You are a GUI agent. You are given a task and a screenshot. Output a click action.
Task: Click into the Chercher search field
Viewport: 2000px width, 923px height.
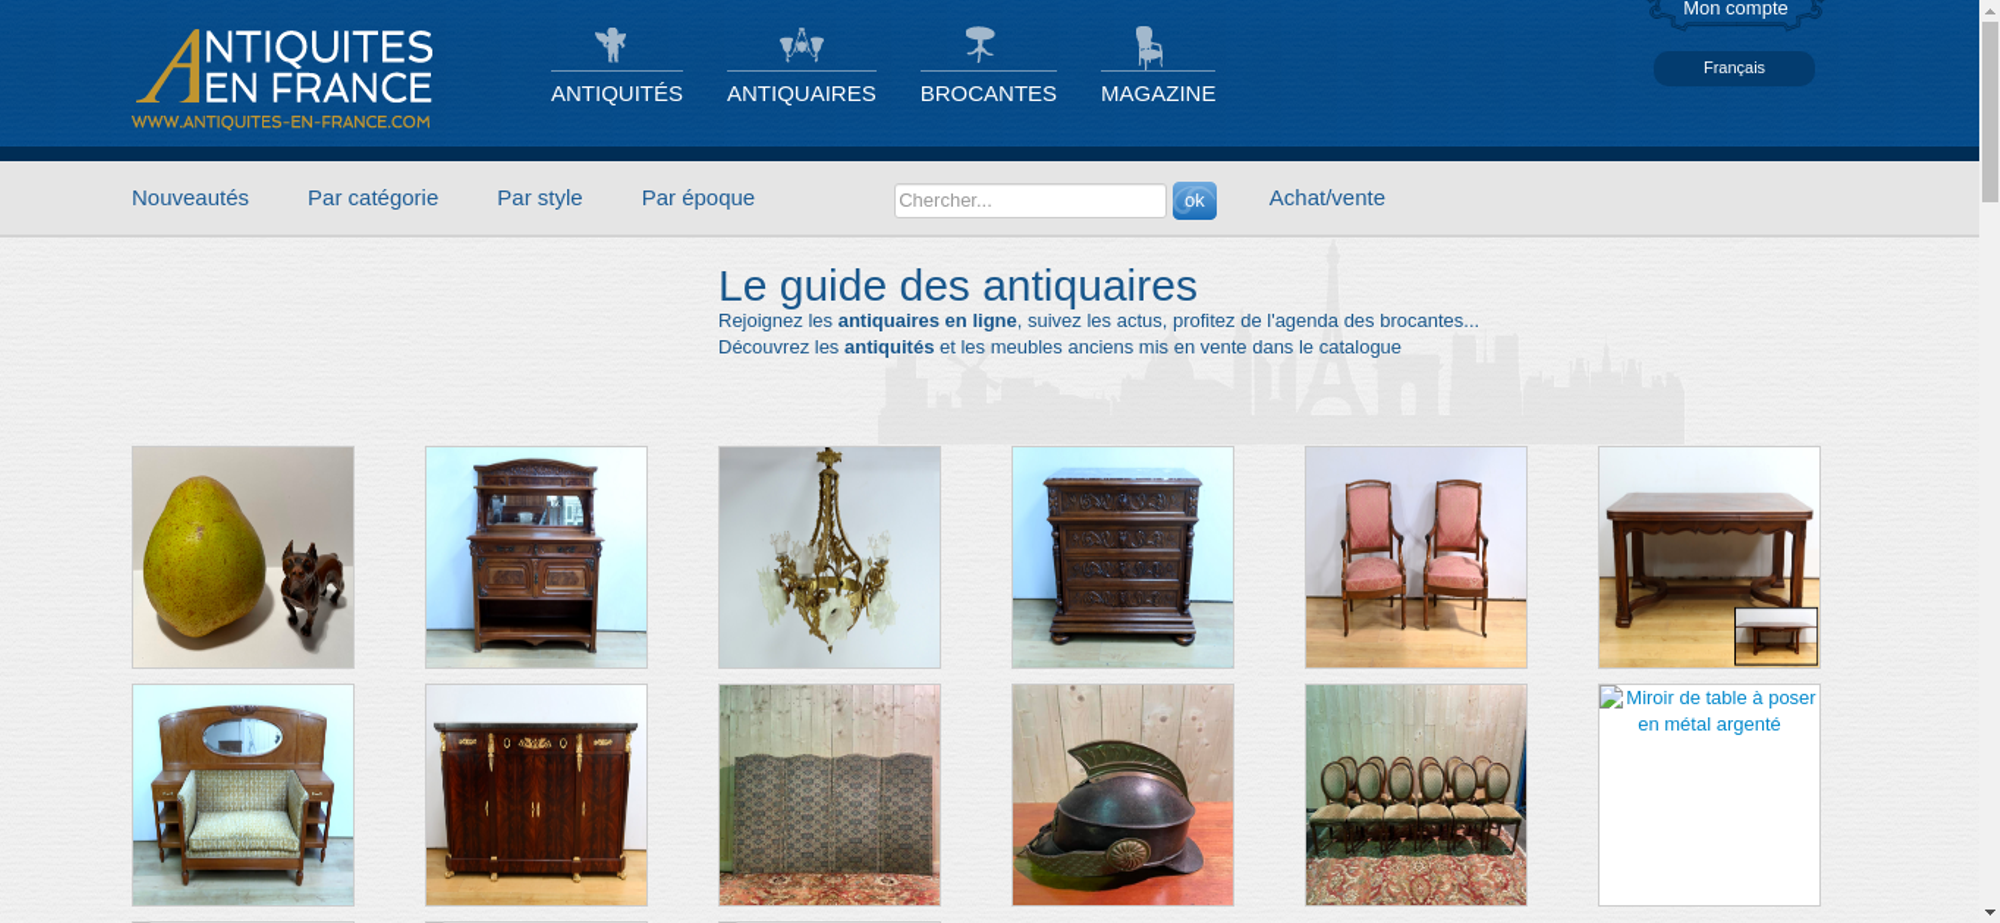[1030, 201]
